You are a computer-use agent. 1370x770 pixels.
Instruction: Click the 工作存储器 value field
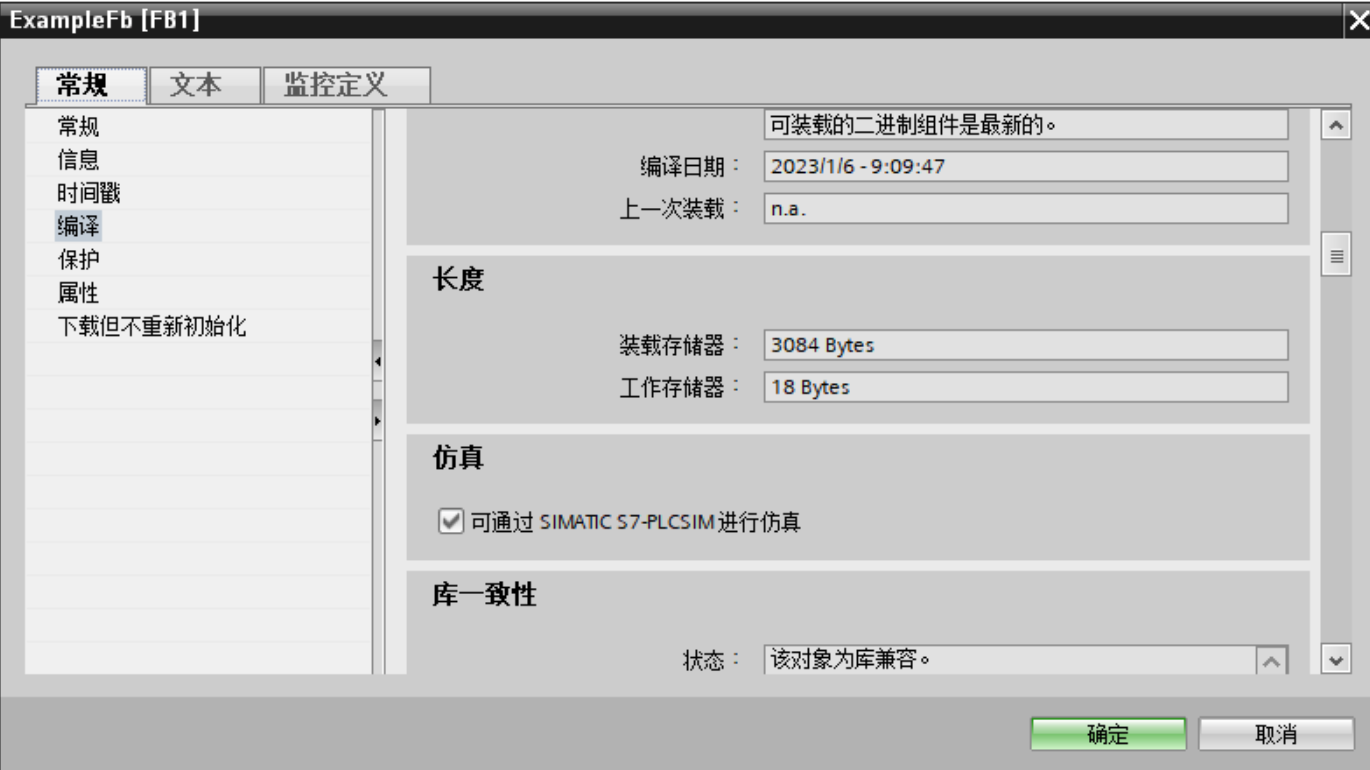pyautogui.click(x=1025, y=387)
